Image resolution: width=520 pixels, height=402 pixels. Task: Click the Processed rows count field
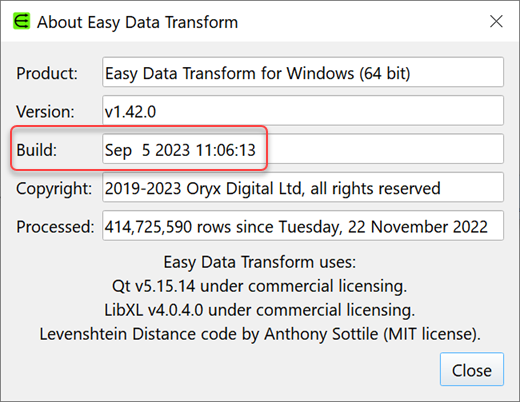(303, 225)
